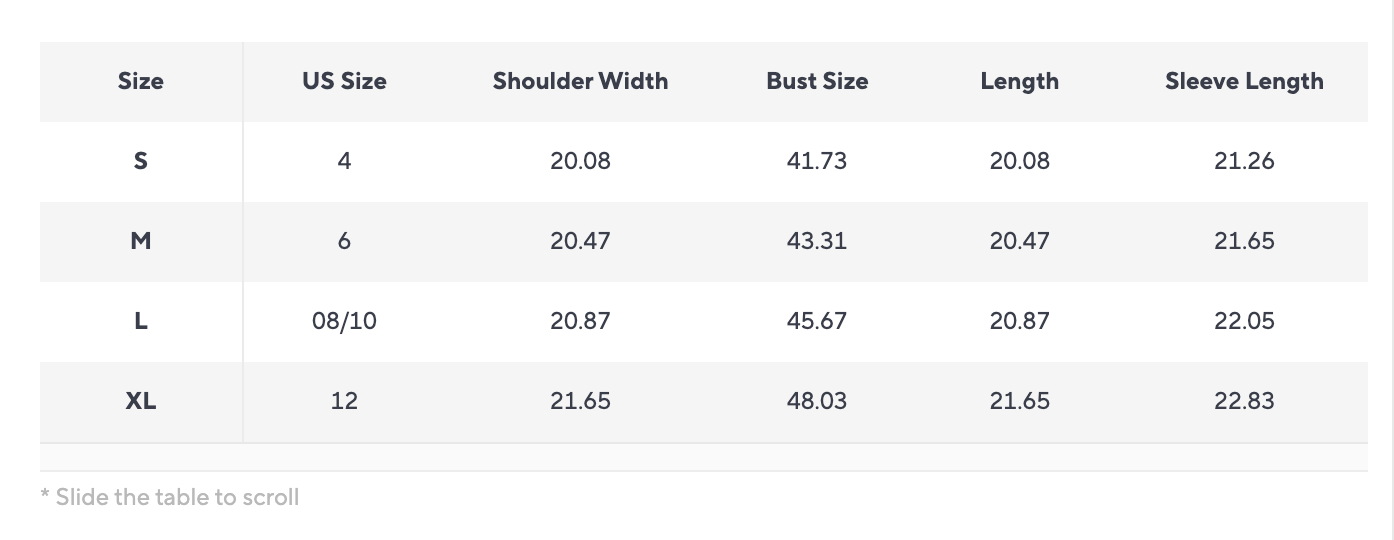The height and width of the screenshot is (540, 1394).
Task: Select the M size row label
Action: 141,241
